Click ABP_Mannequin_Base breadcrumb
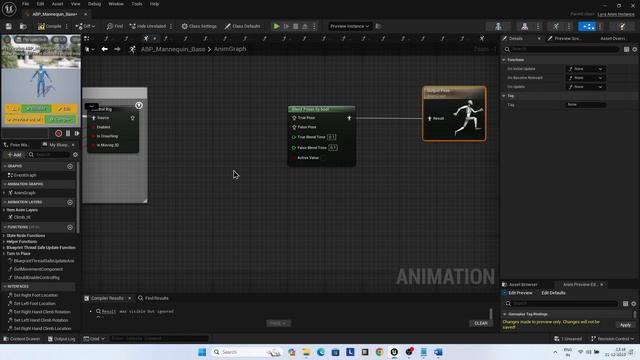 (x=173, y=49)
